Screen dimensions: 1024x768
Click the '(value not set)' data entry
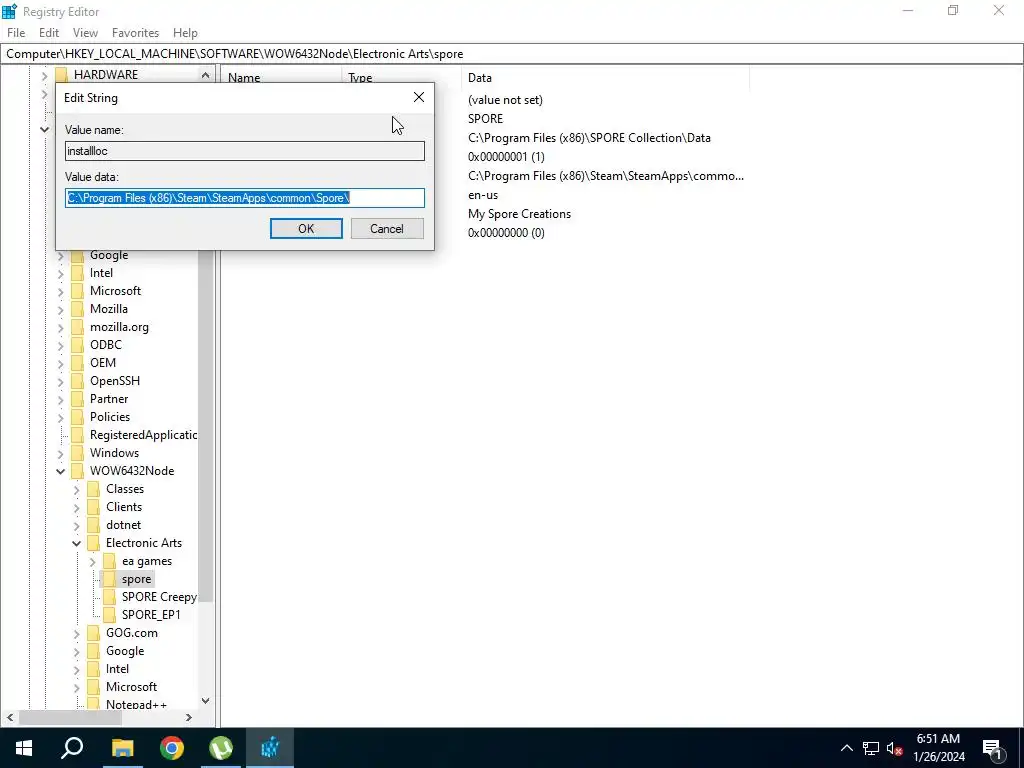(x=505, y=100)
